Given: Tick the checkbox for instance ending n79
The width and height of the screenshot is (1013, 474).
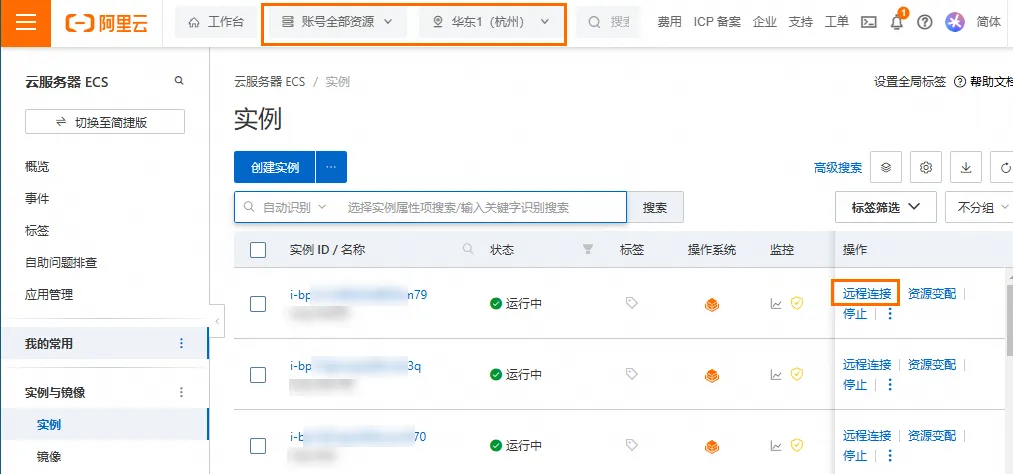Looking at the screenshot, I should tap(258, 303).
